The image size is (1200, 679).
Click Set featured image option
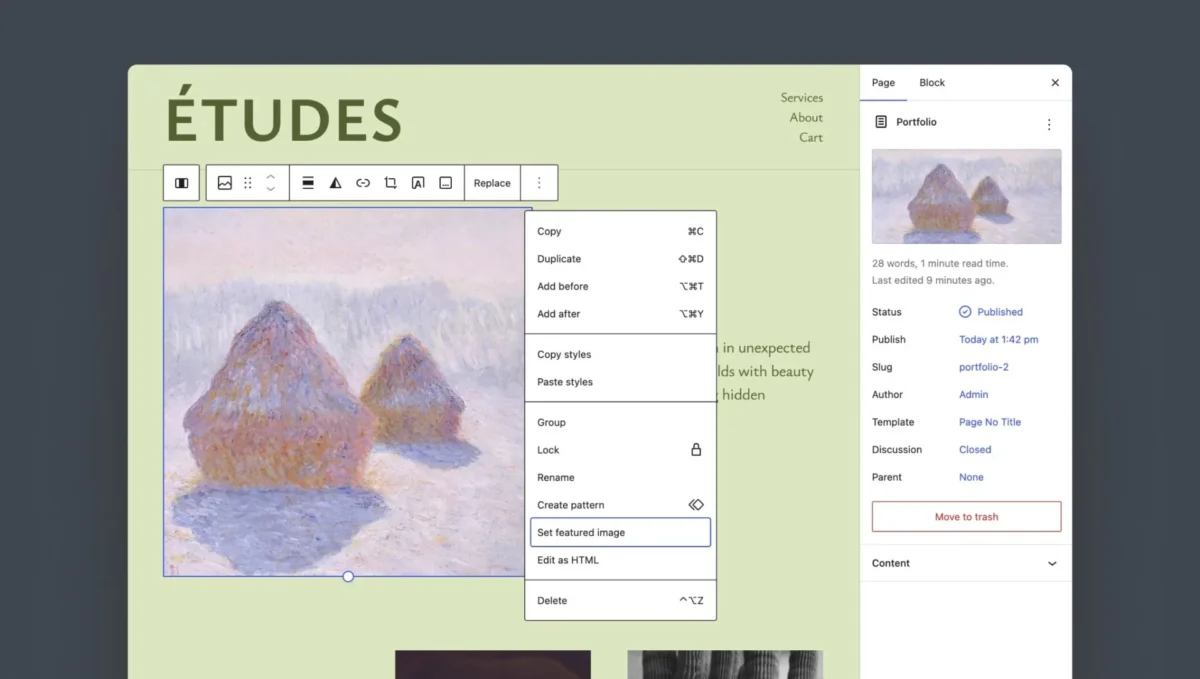pos(620,532)
